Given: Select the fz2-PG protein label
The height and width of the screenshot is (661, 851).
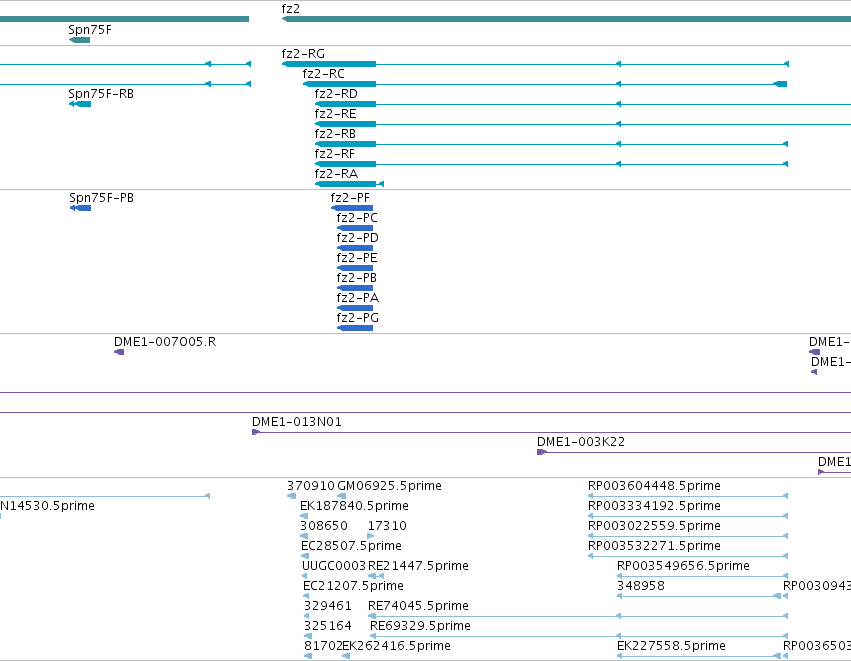Looking at the screenshot, I should pyautogui.click(x=358, y=319).
